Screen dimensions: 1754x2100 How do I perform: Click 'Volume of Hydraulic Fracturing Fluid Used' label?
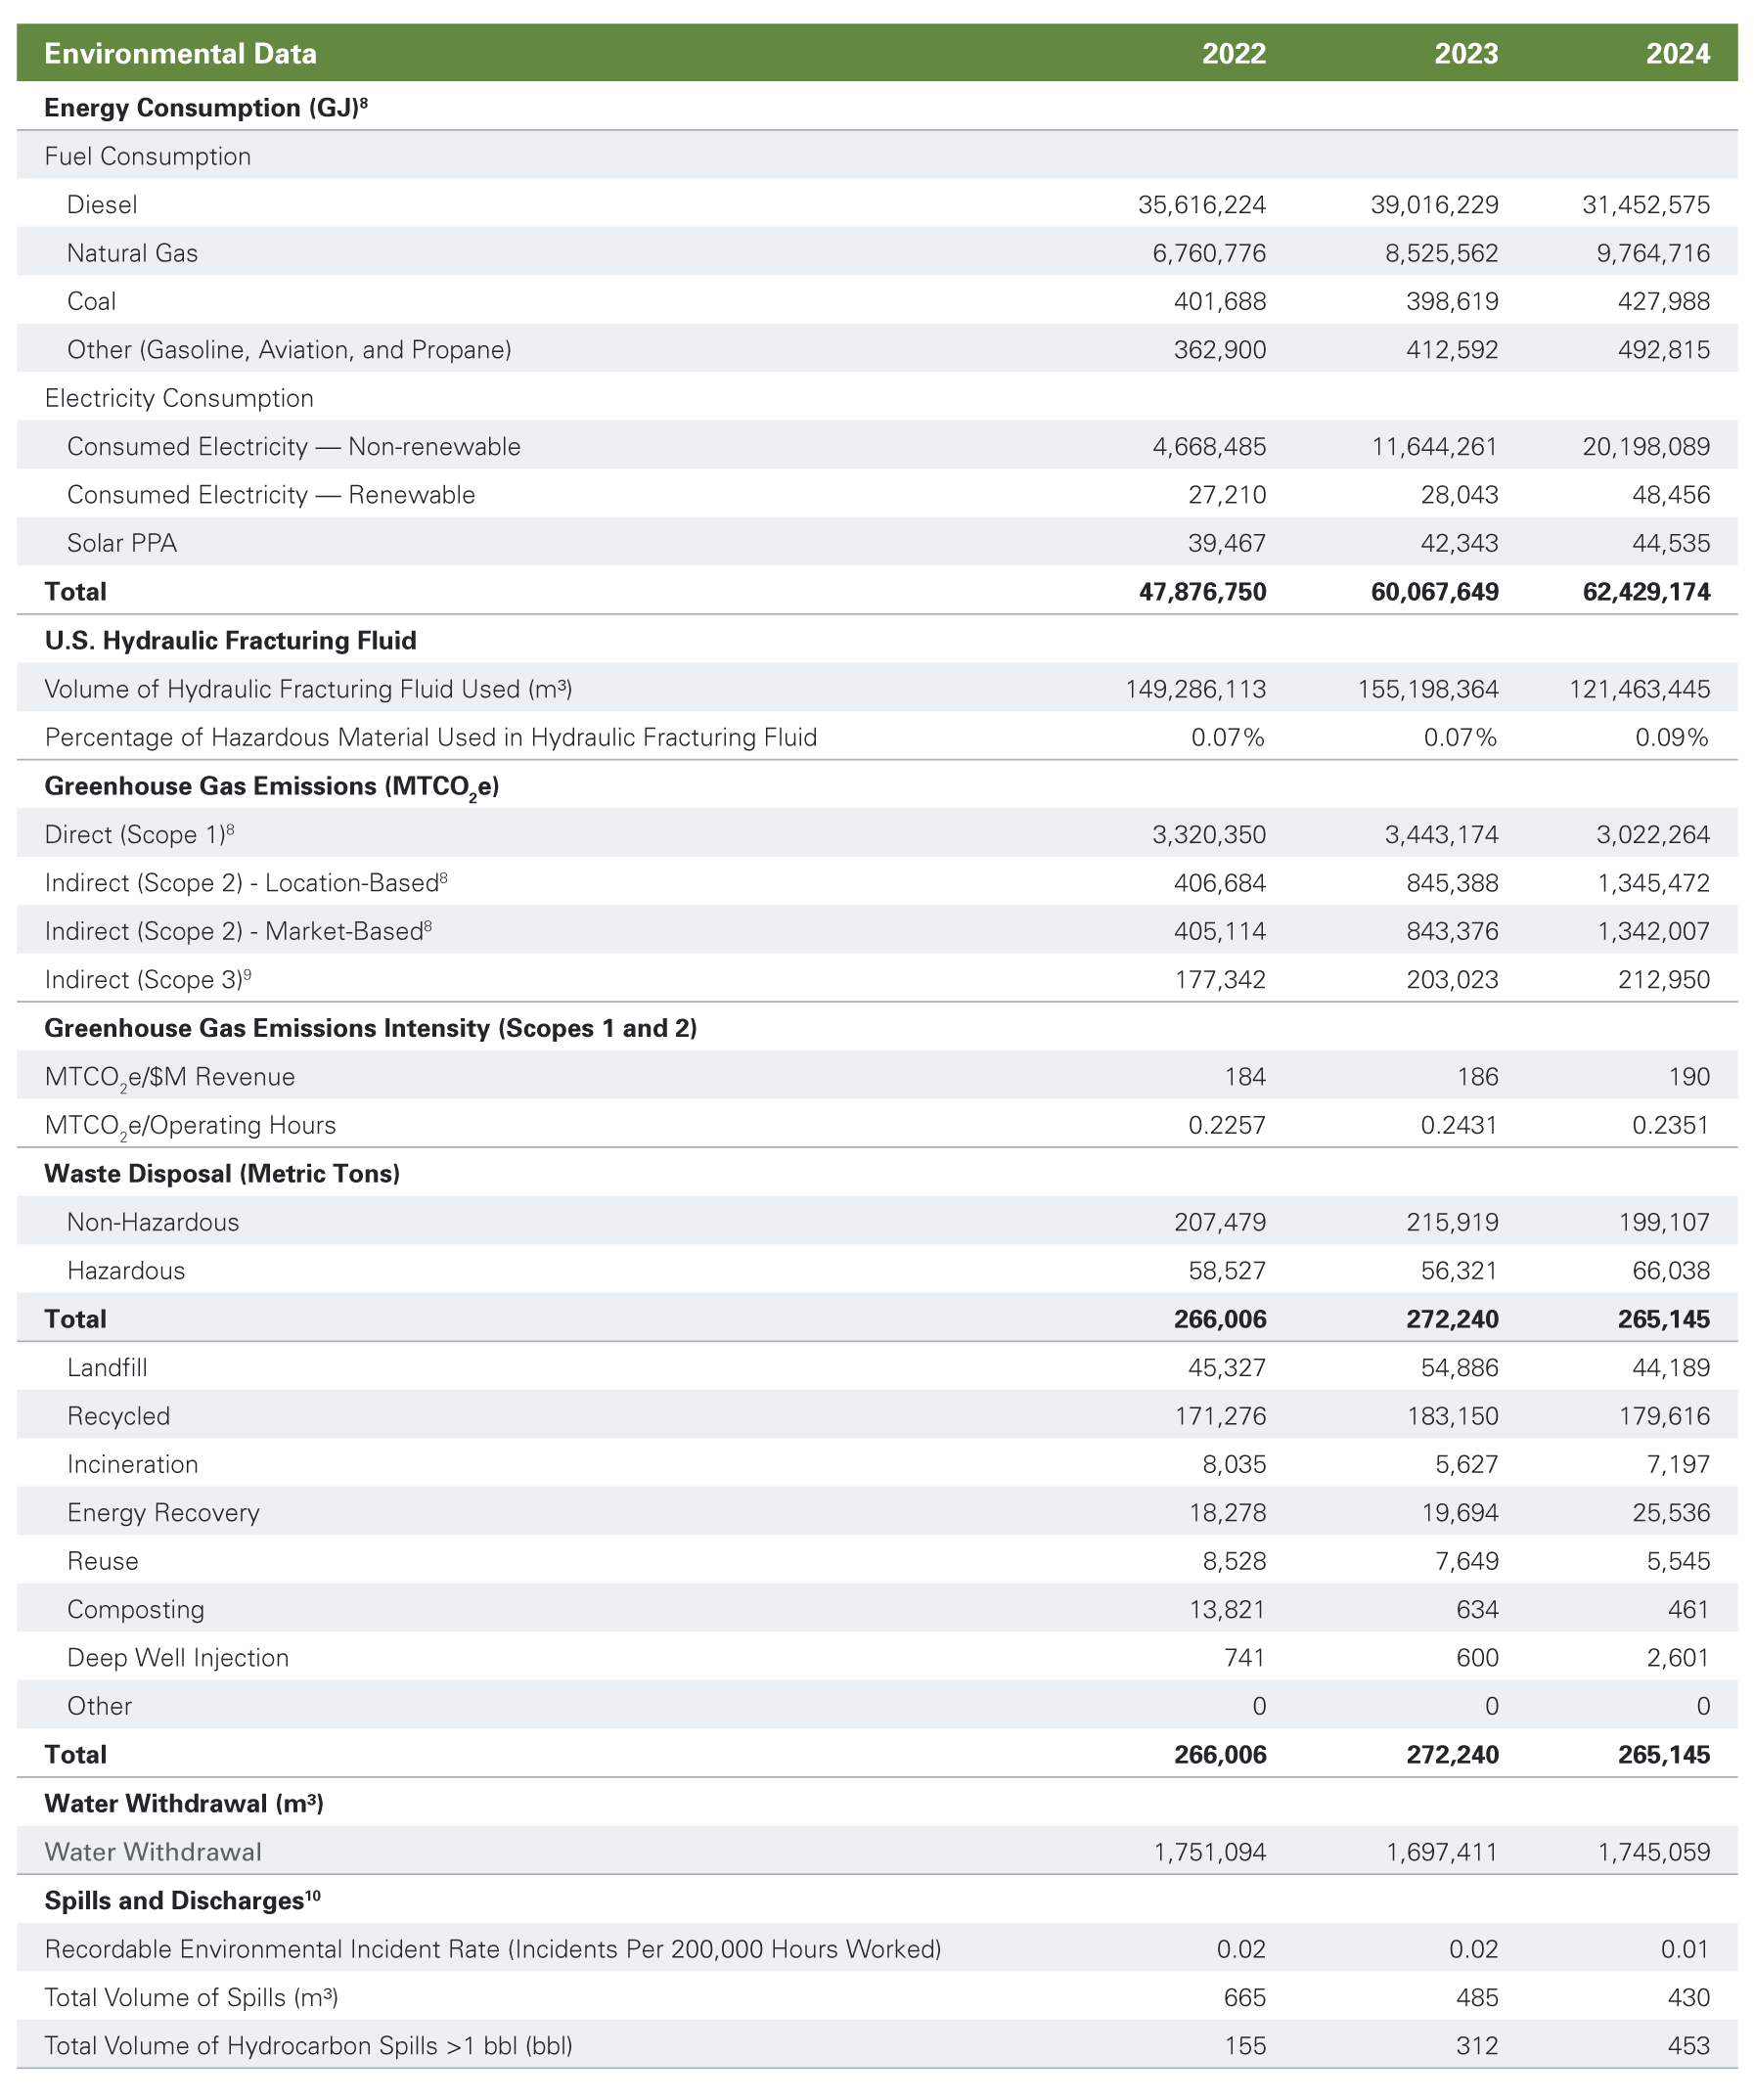click(308, 689)
